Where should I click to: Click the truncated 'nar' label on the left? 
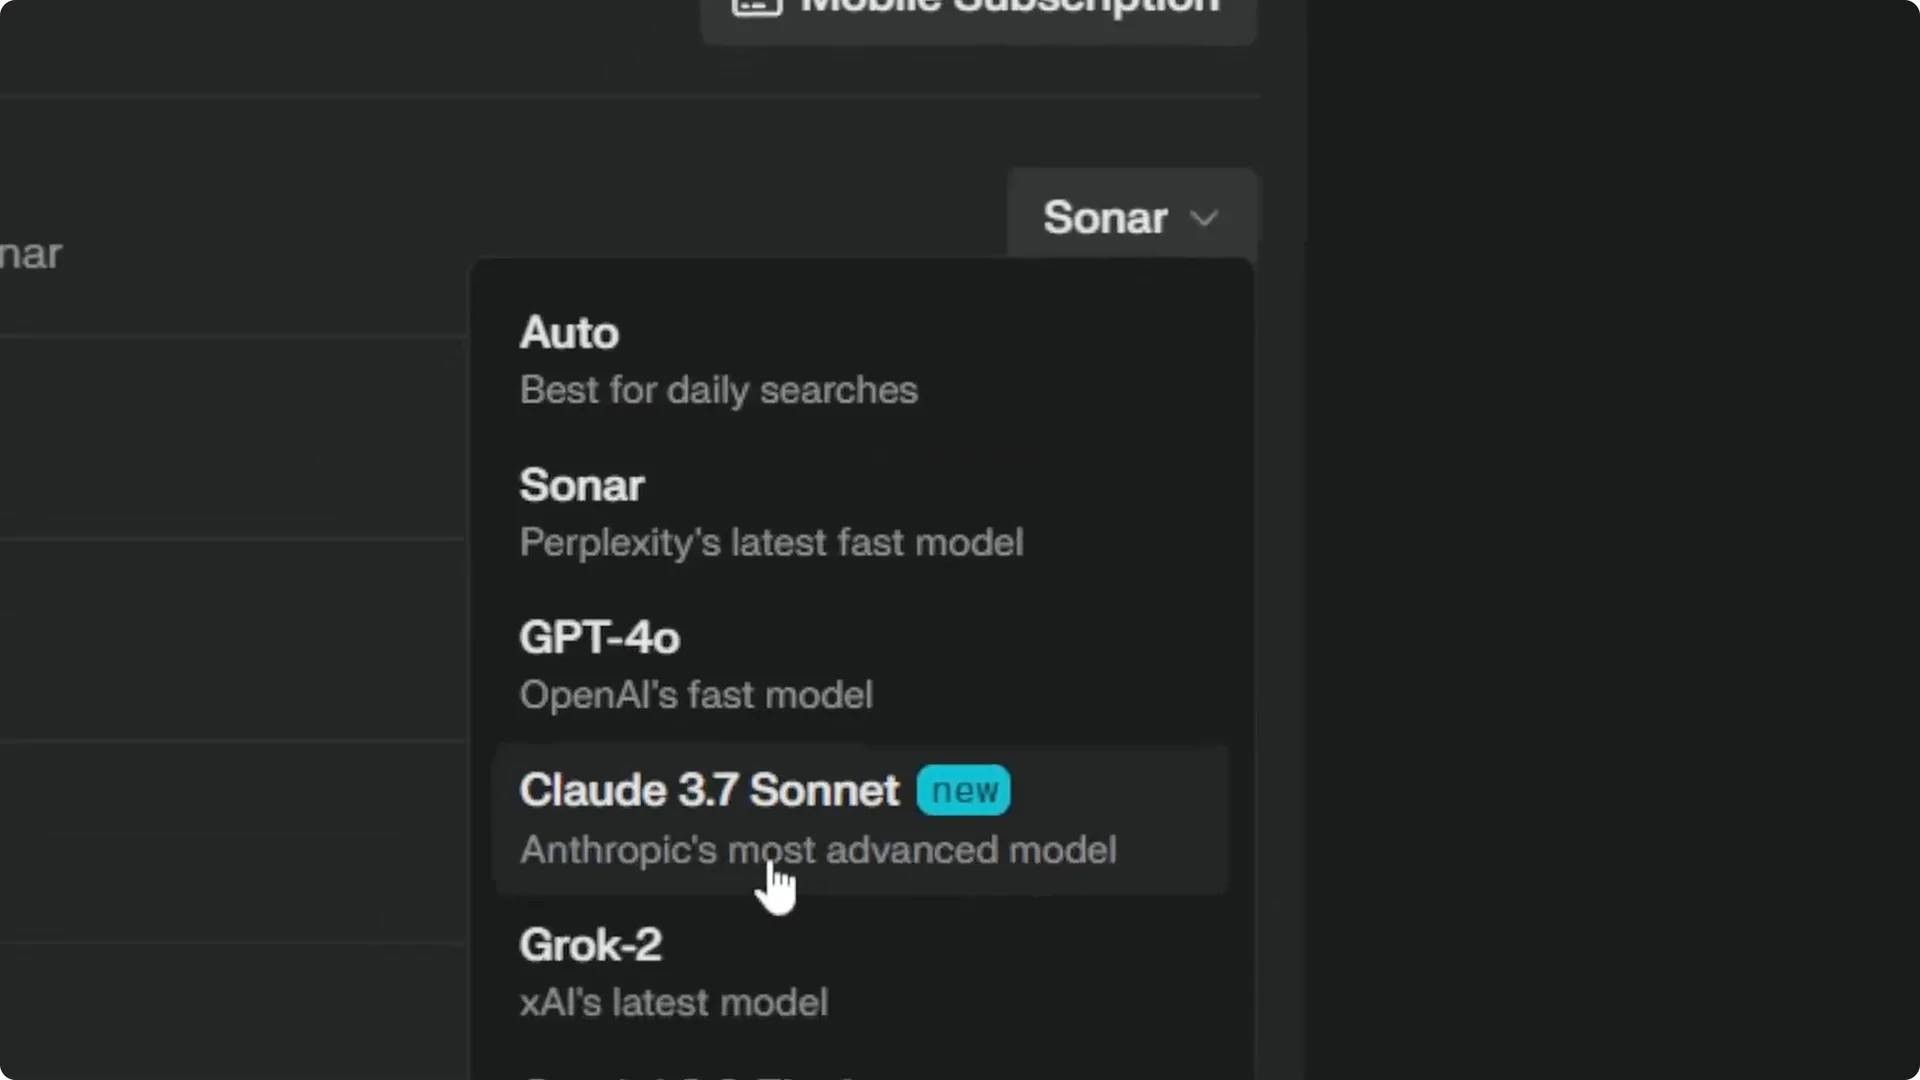tap(30, 253)
